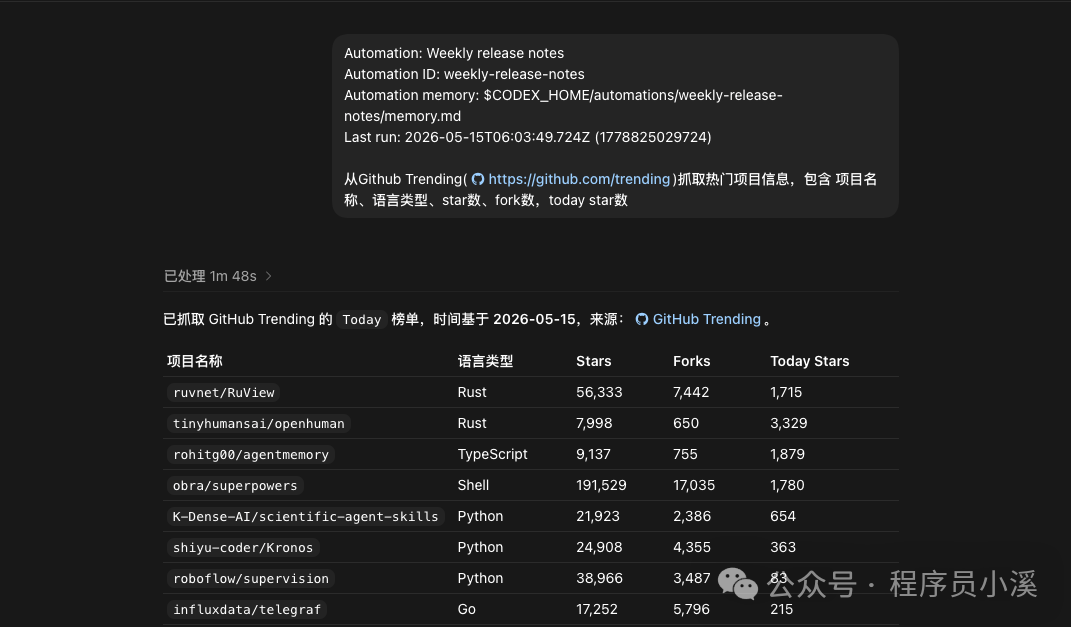The width and height of the screenshot is (1071, 627).
Task: Click the 654 today stars value
Action: point(783,516)
